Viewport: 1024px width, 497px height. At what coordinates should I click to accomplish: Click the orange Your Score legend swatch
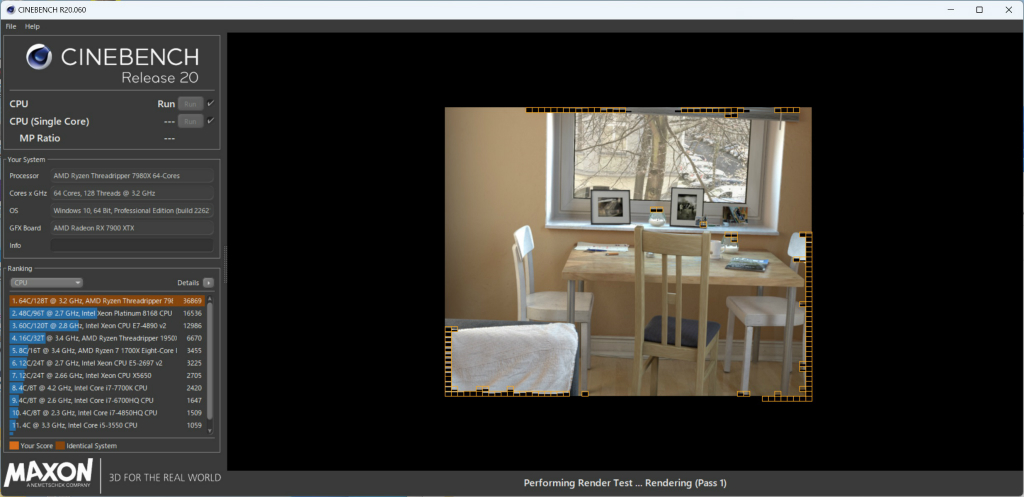[14, 445]
